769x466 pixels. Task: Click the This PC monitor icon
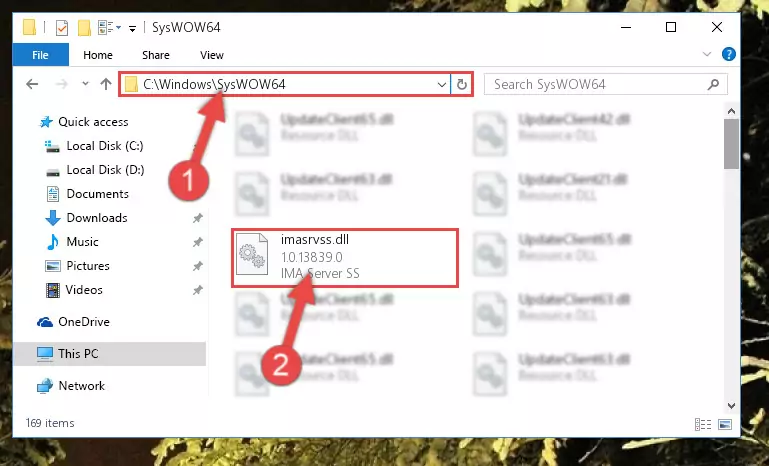click(45, 354)
